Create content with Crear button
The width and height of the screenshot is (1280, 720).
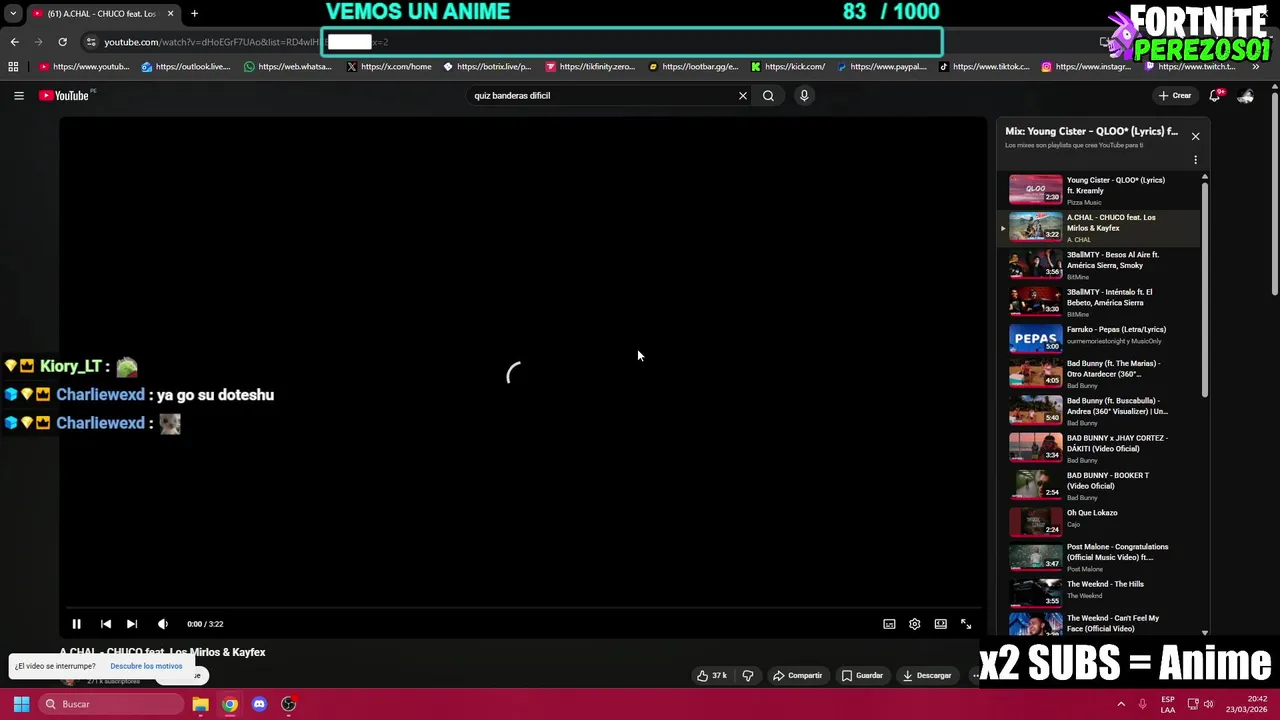pos(1175,96)
